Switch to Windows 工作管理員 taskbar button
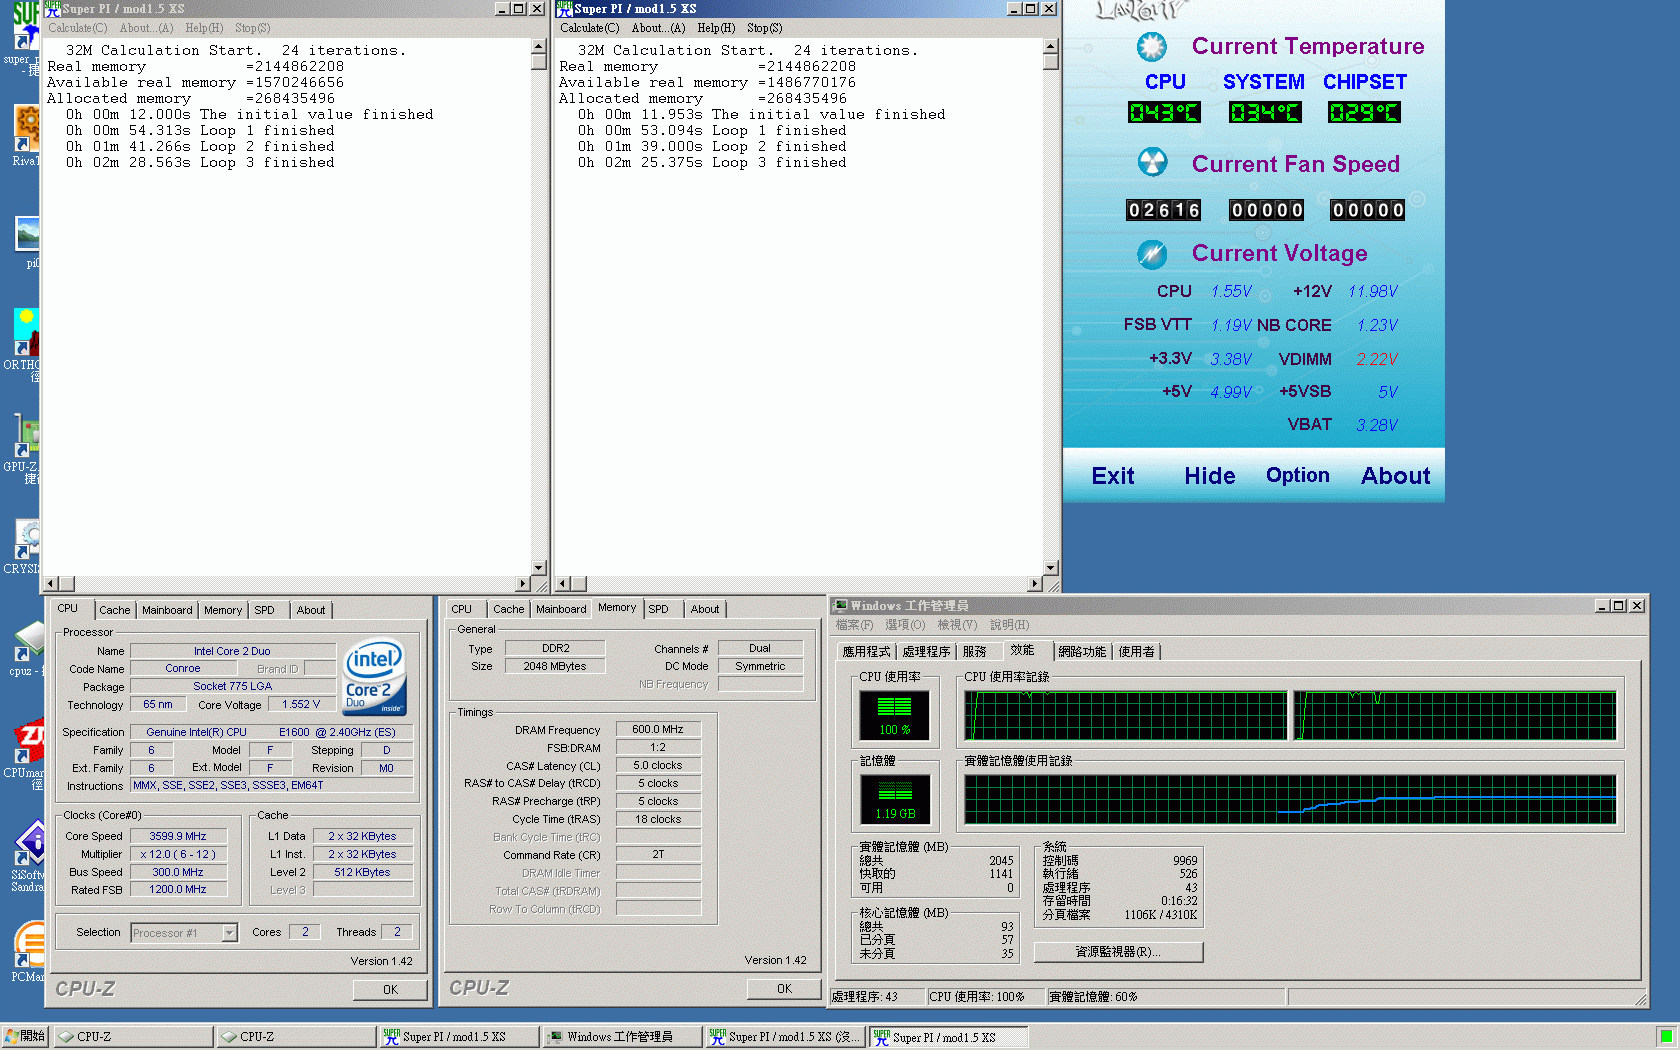 point(622,1037)
